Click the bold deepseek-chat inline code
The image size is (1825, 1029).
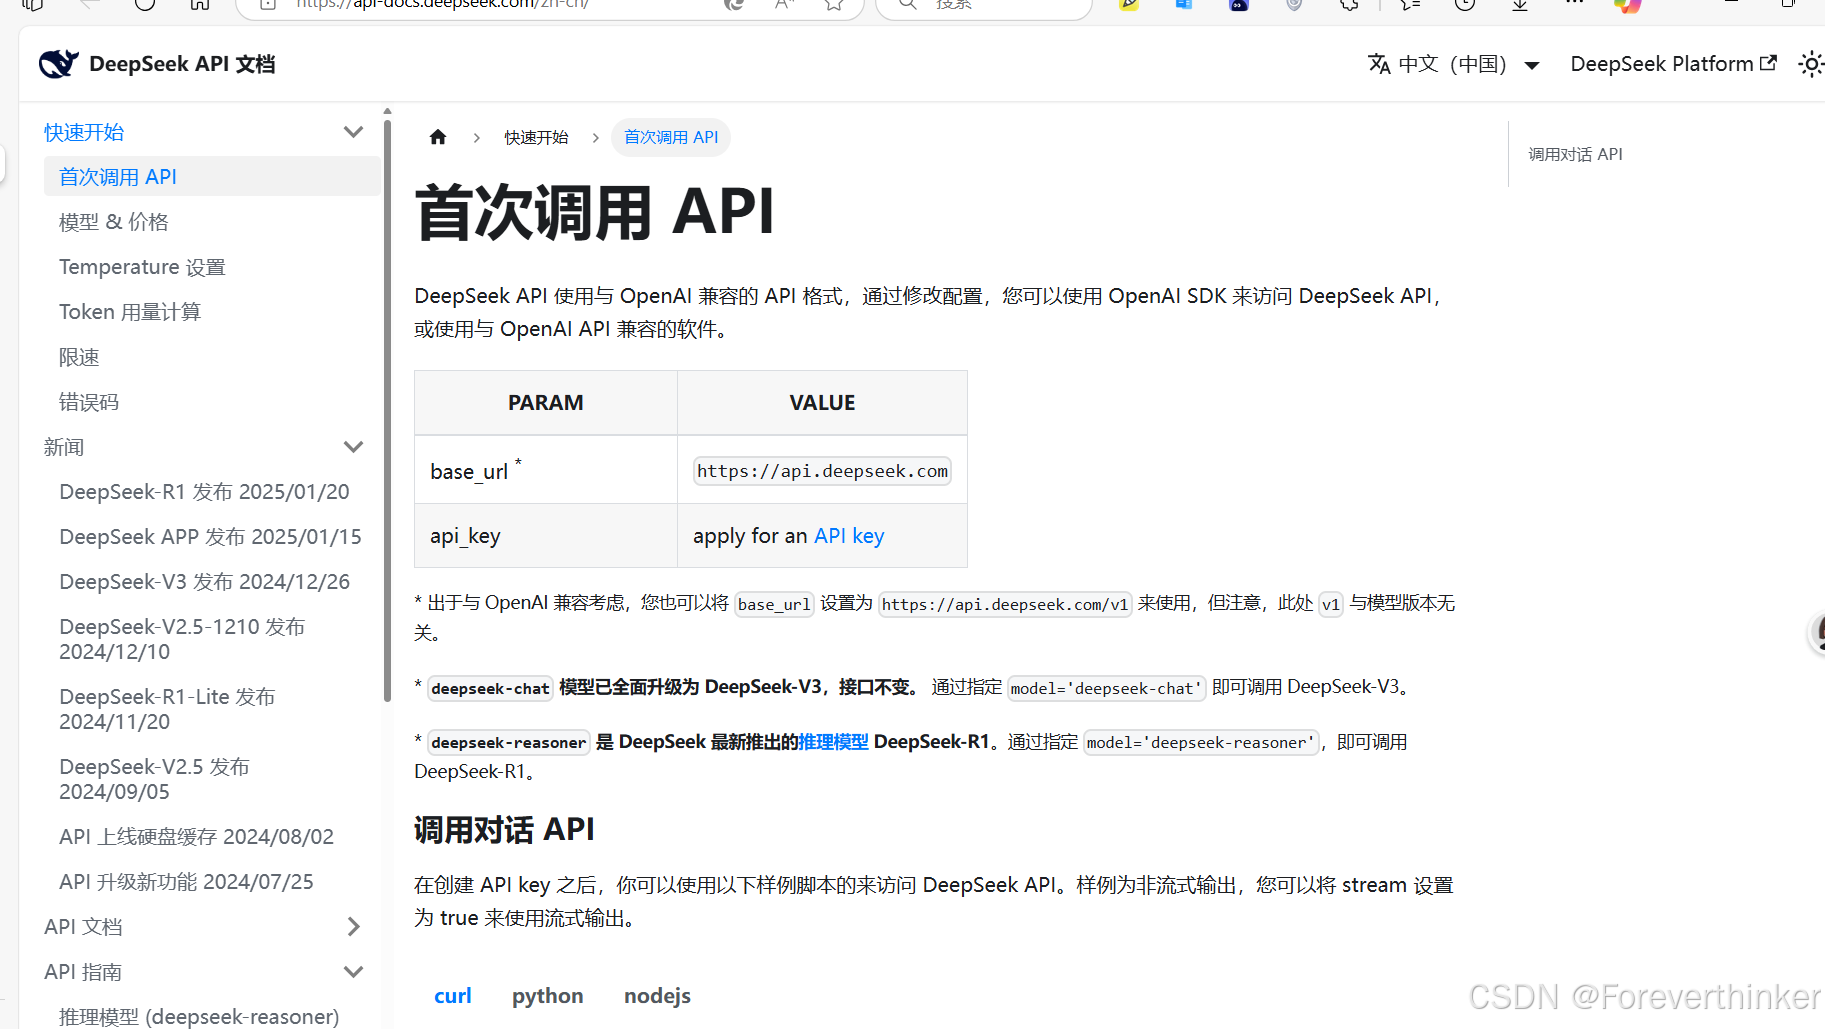[x=490, y=688]
